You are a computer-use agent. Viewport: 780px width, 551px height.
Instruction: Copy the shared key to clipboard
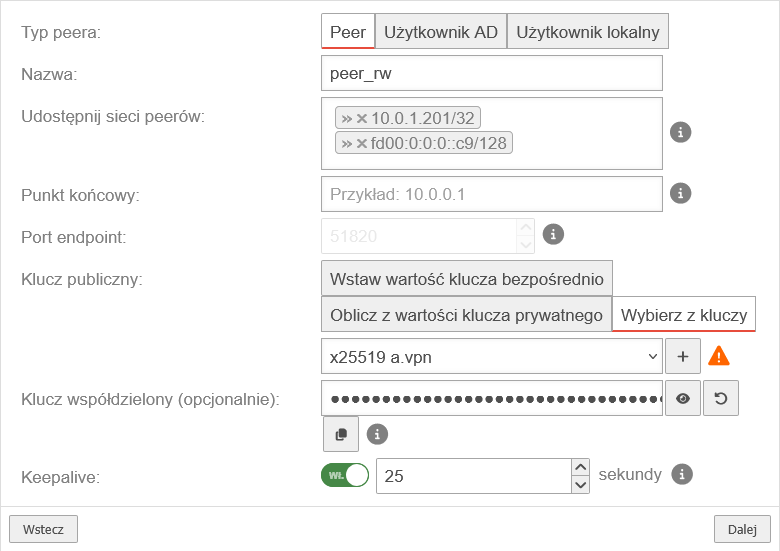pos(341,434)
